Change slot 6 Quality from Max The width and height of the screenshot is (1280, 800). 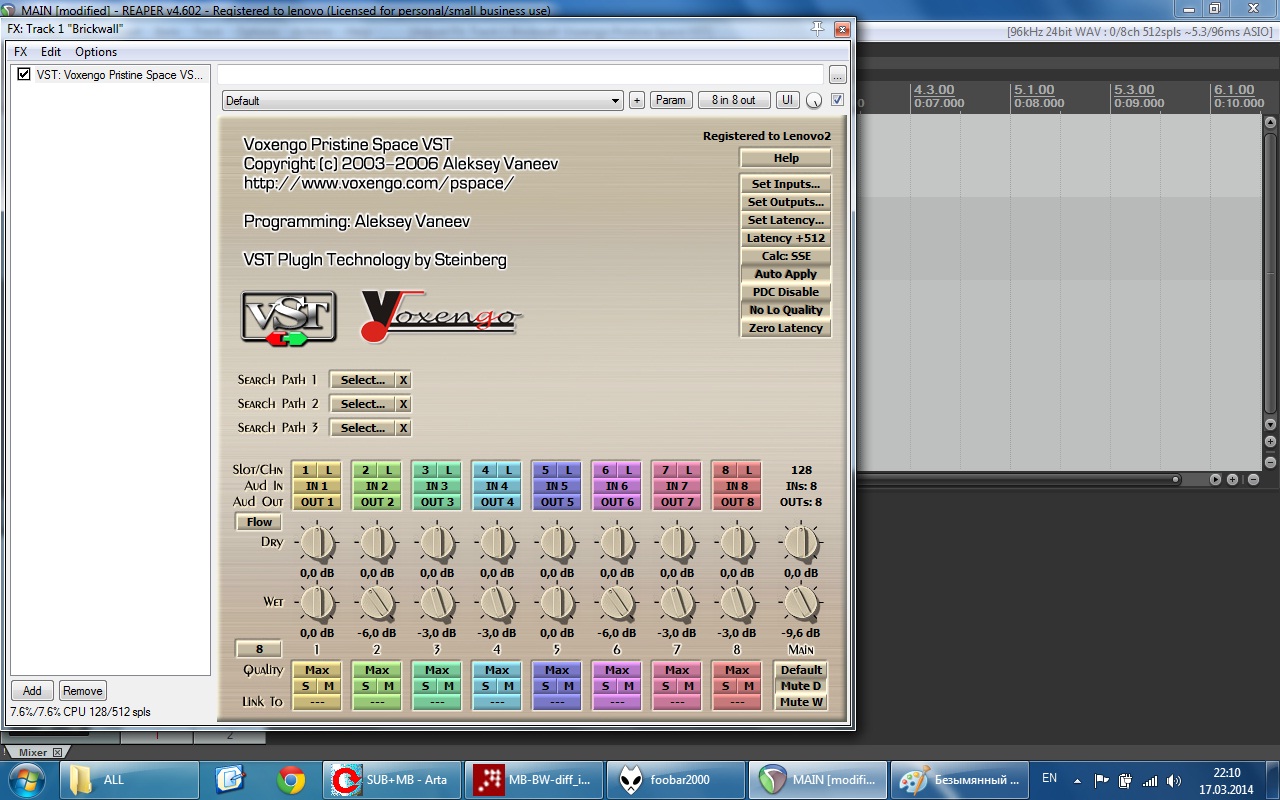click(x=617, y=670)
